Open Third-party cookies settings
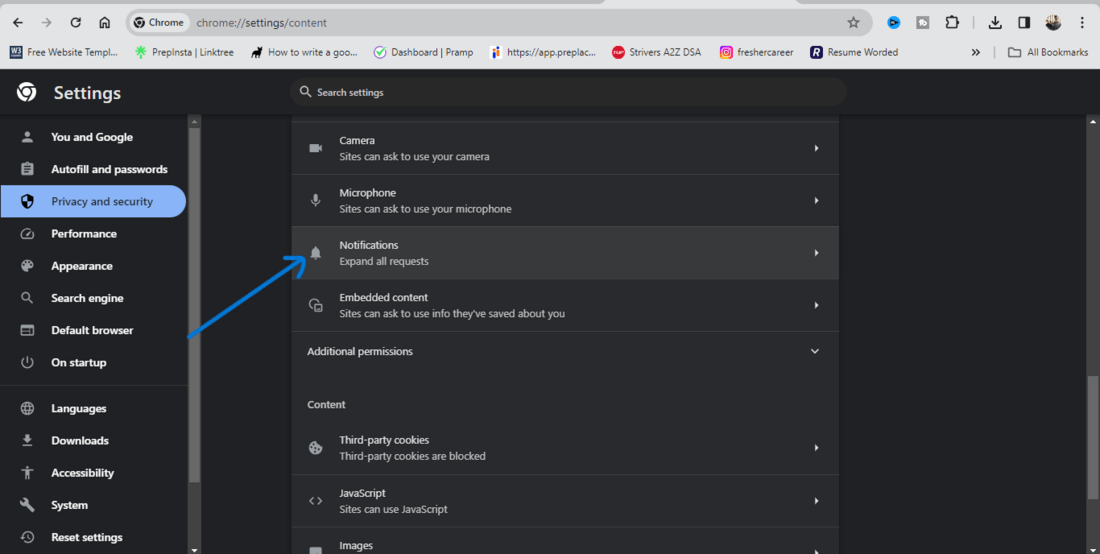1100x554 pixels. tap(564, 448)
